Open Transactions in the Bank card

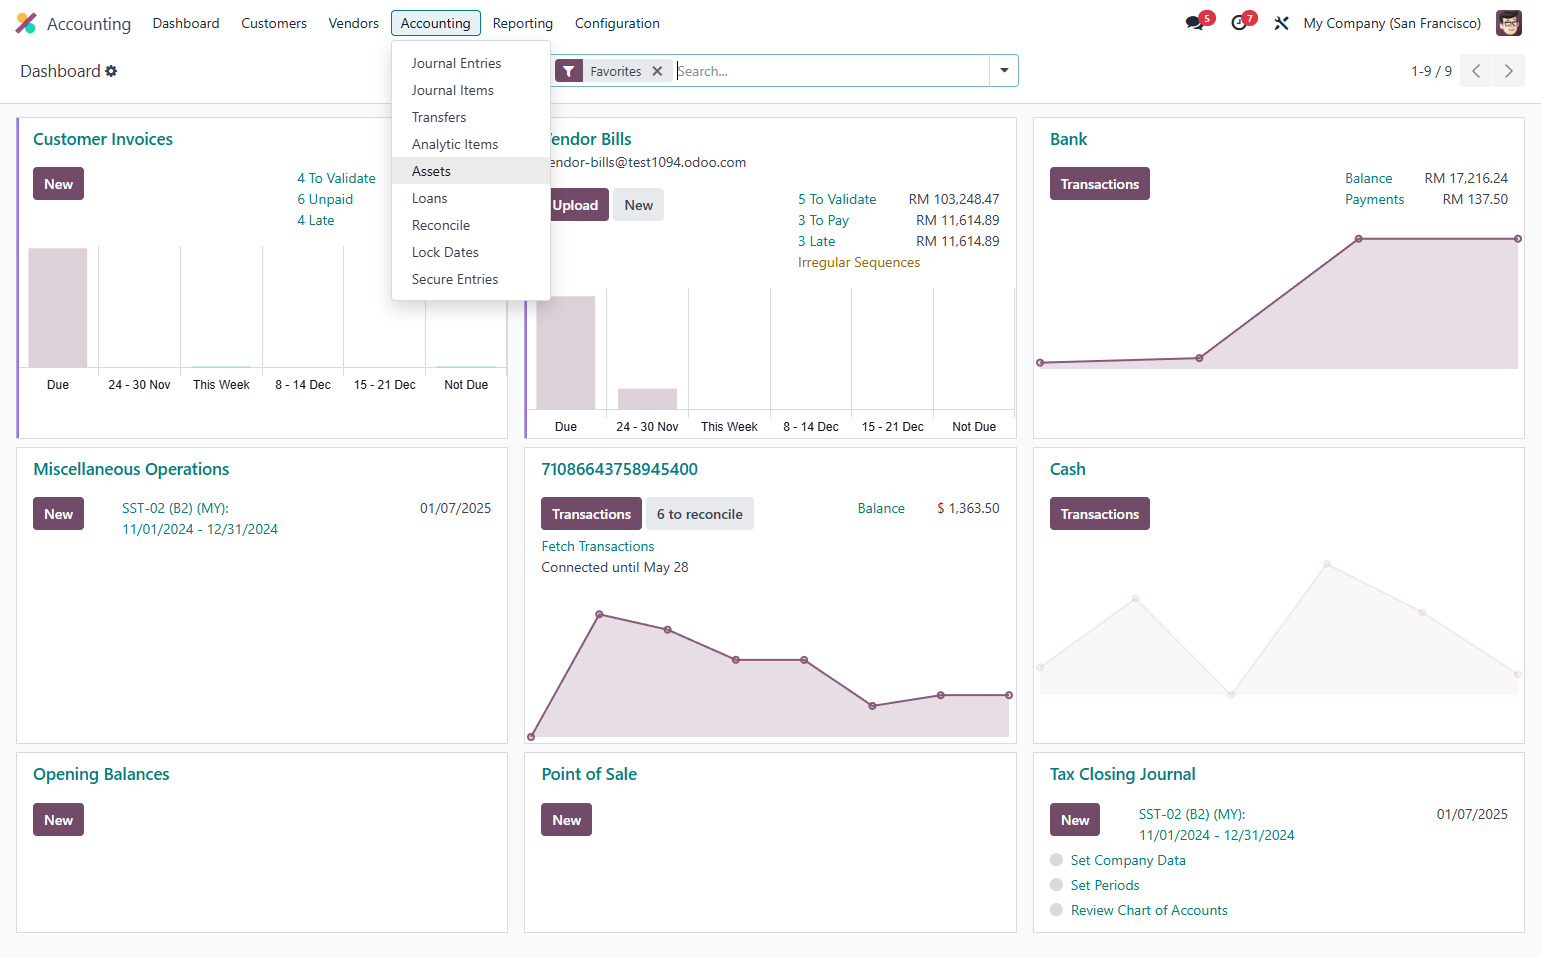(1100, 184)
